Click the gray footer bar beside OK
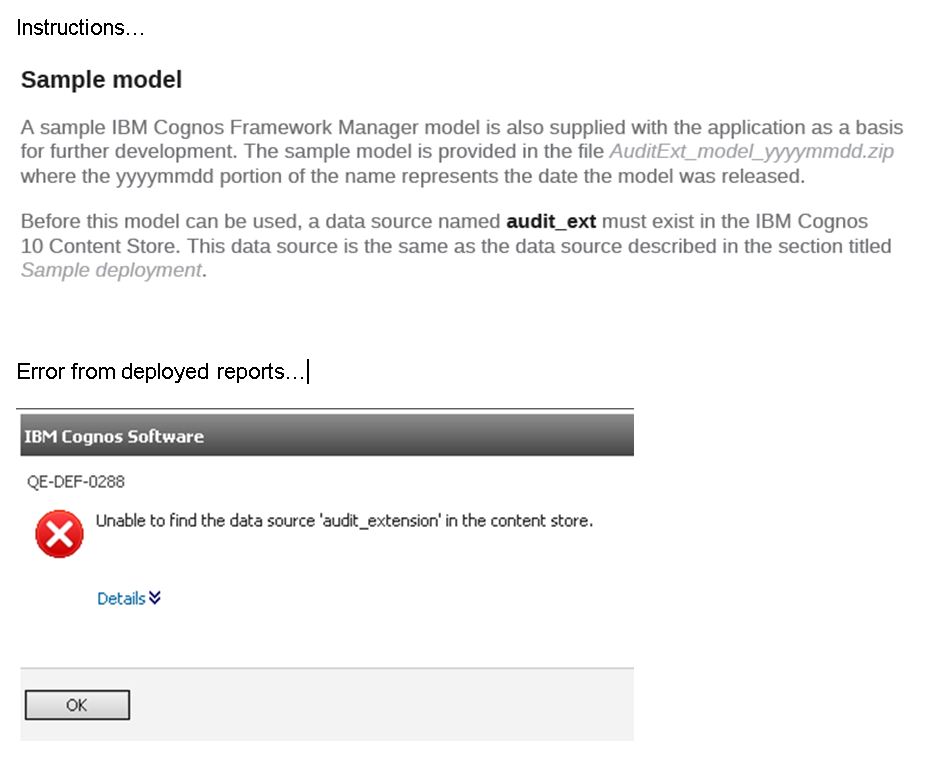 [x=381, y=705]
